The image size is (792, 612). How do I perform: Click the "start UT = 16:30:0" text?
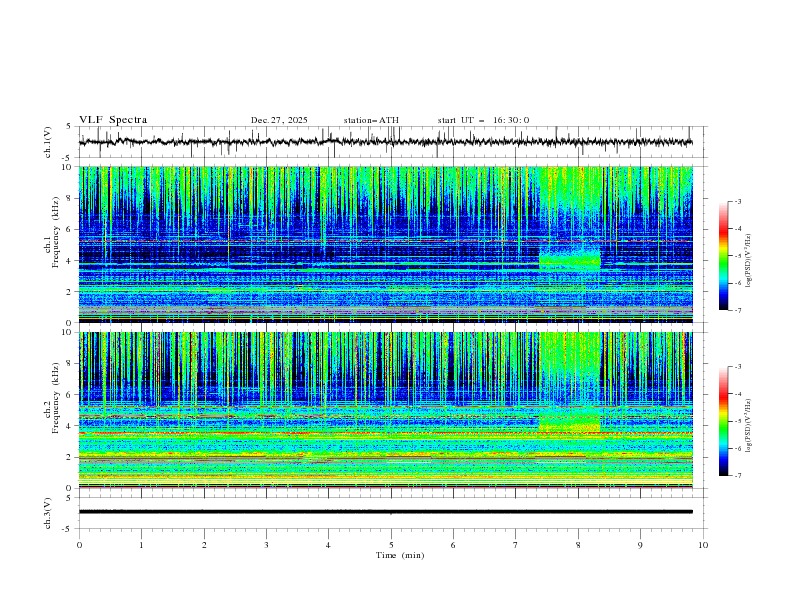[483, 120]
